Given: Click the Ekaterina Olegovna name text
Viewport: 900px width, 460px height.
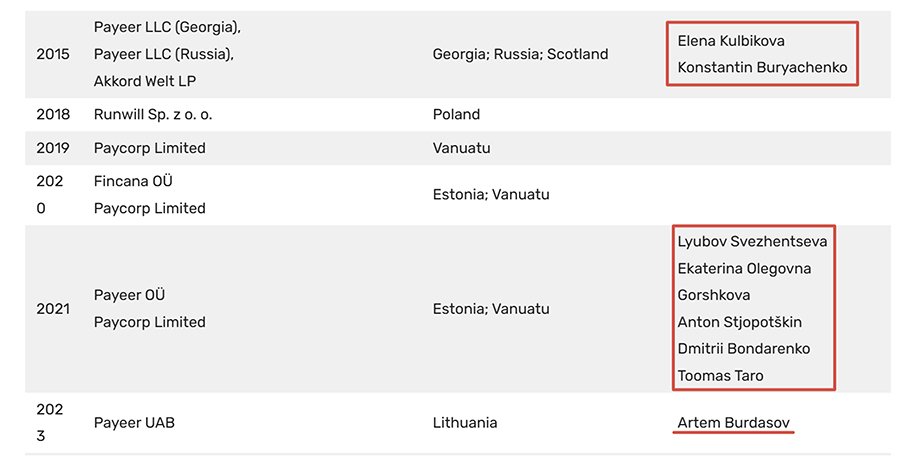Looking at the screenshot, I should [745, 268].
